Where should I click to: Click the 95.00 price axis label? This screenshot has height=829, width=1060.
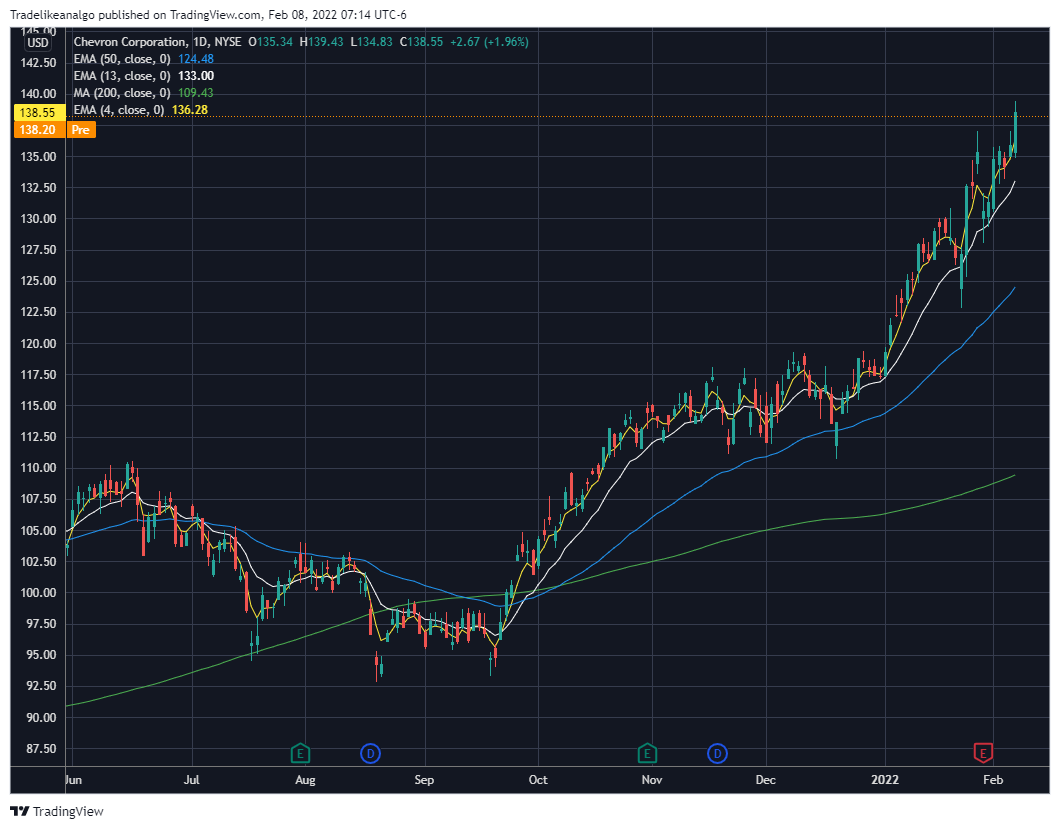[39, 655]
